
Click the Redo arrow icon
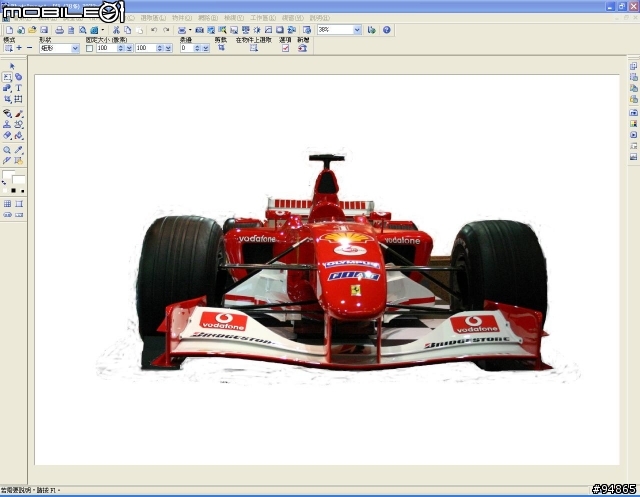(x=166, y=30)
